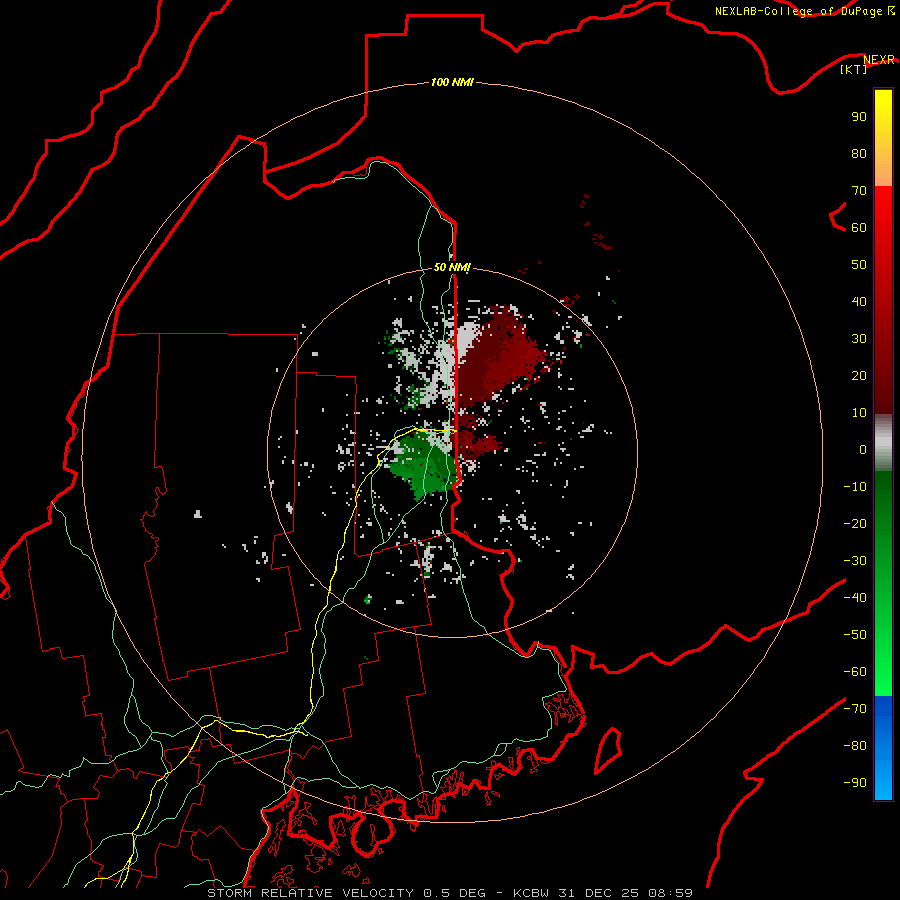Click the -60 value on velocity scale
The width and height of the screenshot is (900, 900).
point(855,672)
